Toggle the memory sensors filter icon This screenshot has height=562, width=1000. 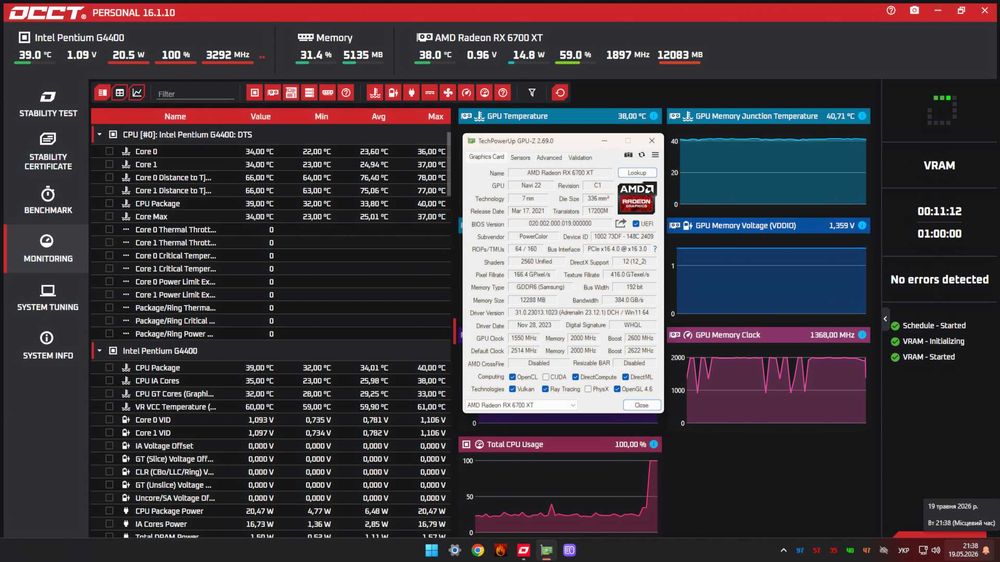pyautogui.click(x=327, y=93)
